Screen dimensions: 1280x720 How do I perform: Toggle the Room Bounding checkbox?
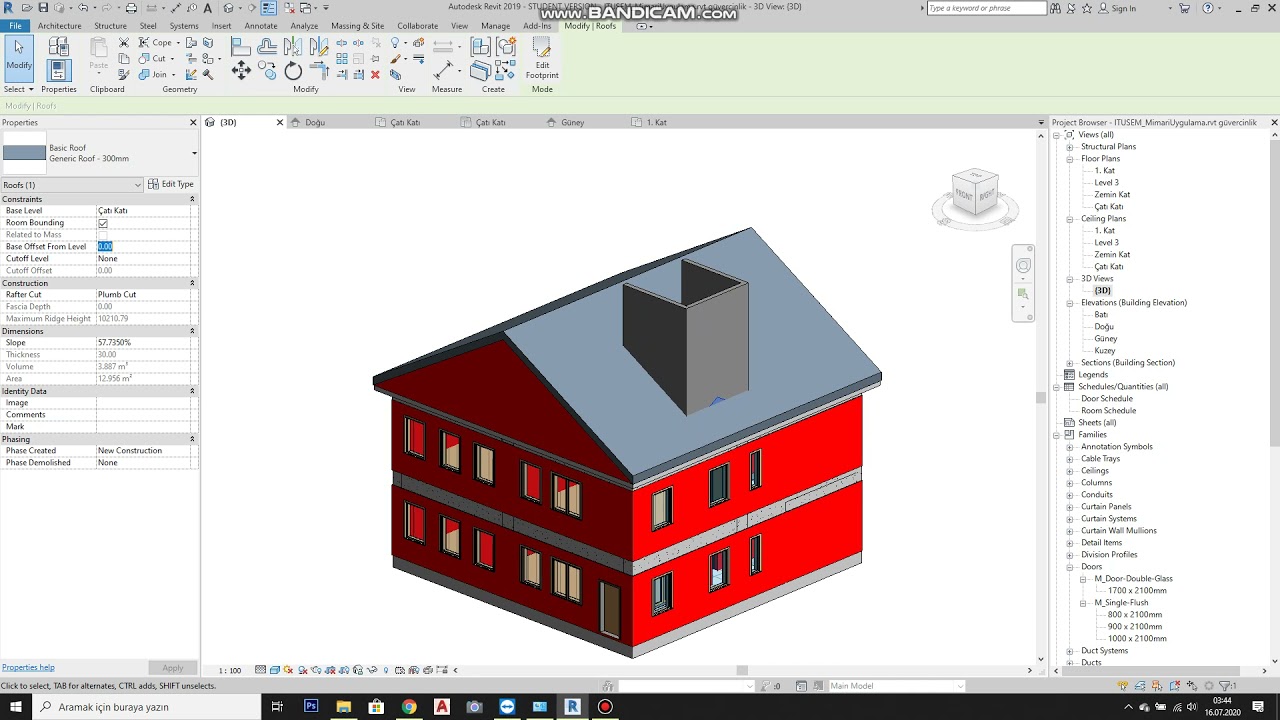point(102,223)
